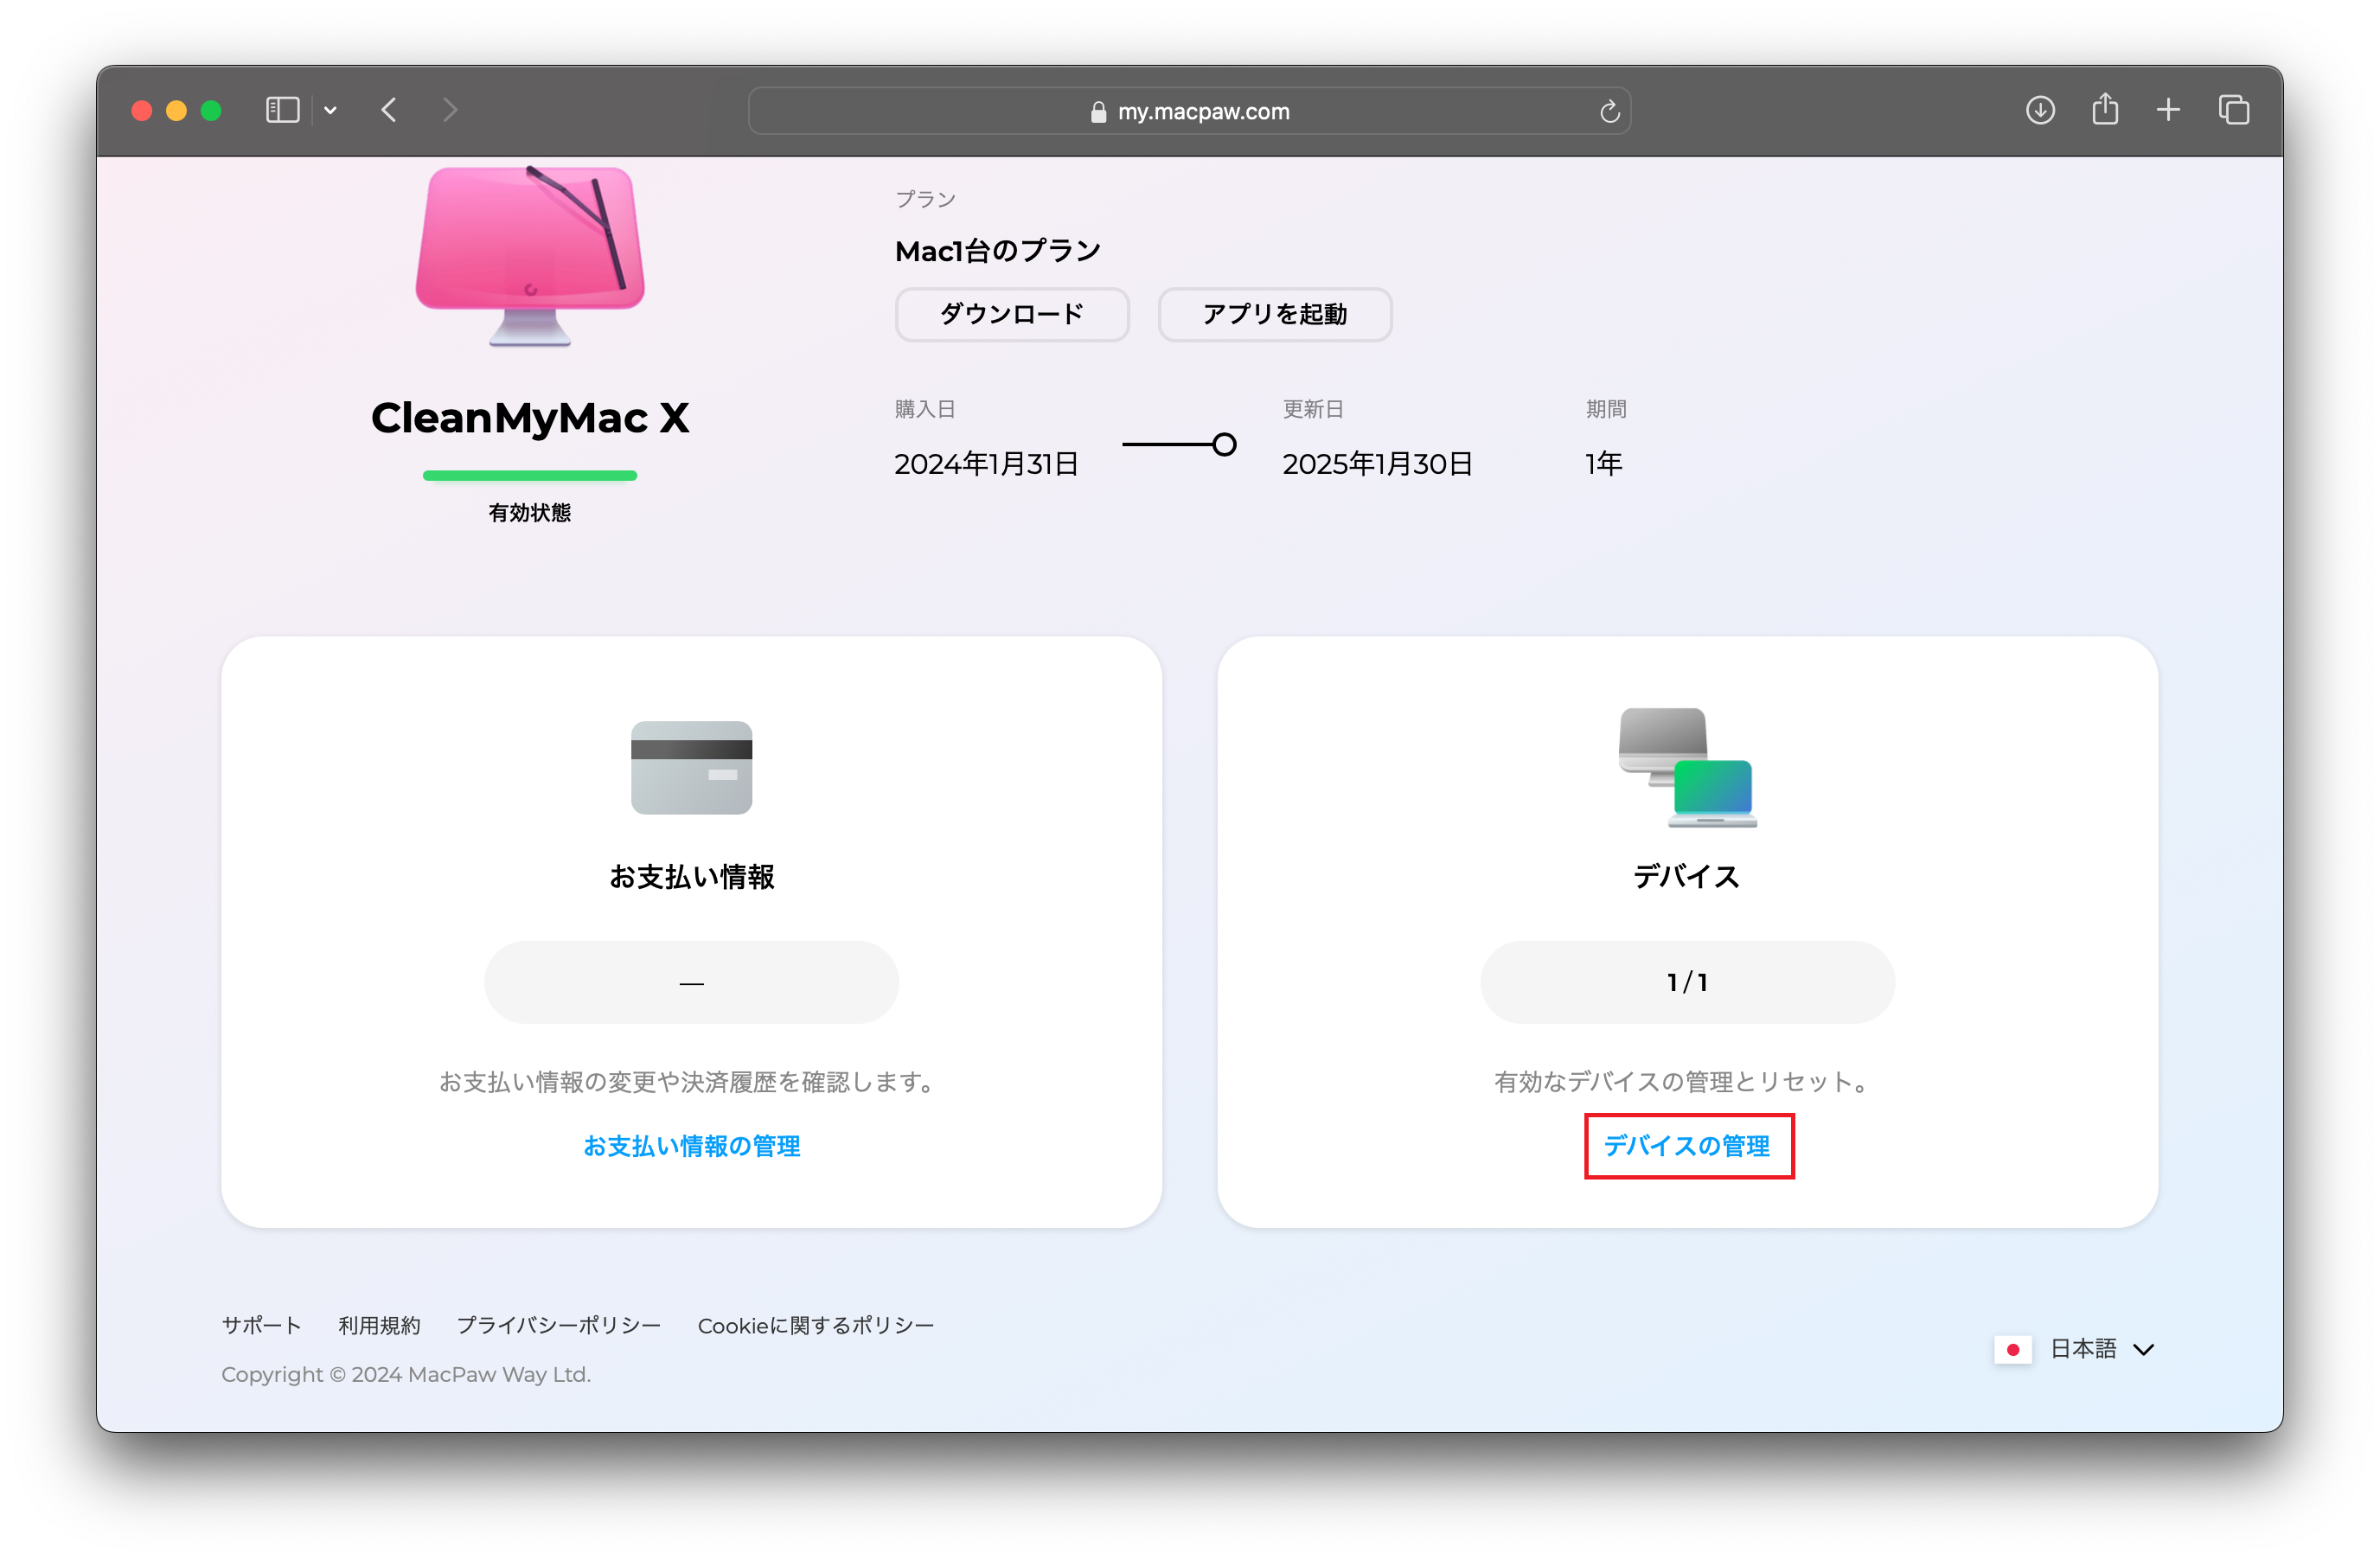Open Safari downloads list

coord(2040,110)
